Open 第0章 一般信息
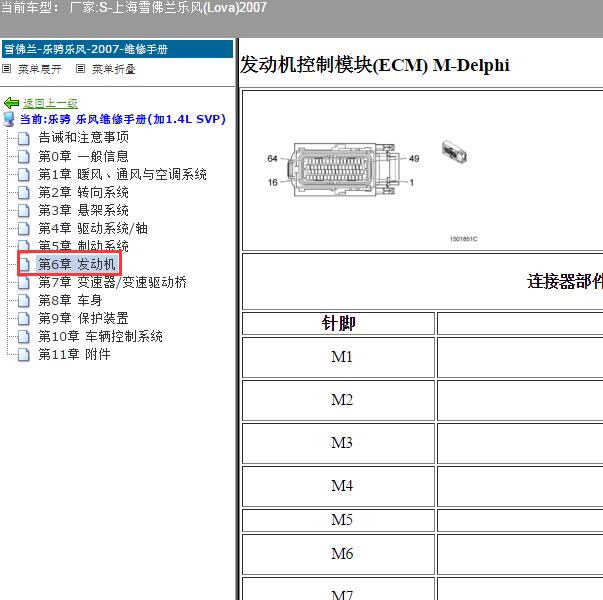The image size is (603, 600). pos(83,156)
